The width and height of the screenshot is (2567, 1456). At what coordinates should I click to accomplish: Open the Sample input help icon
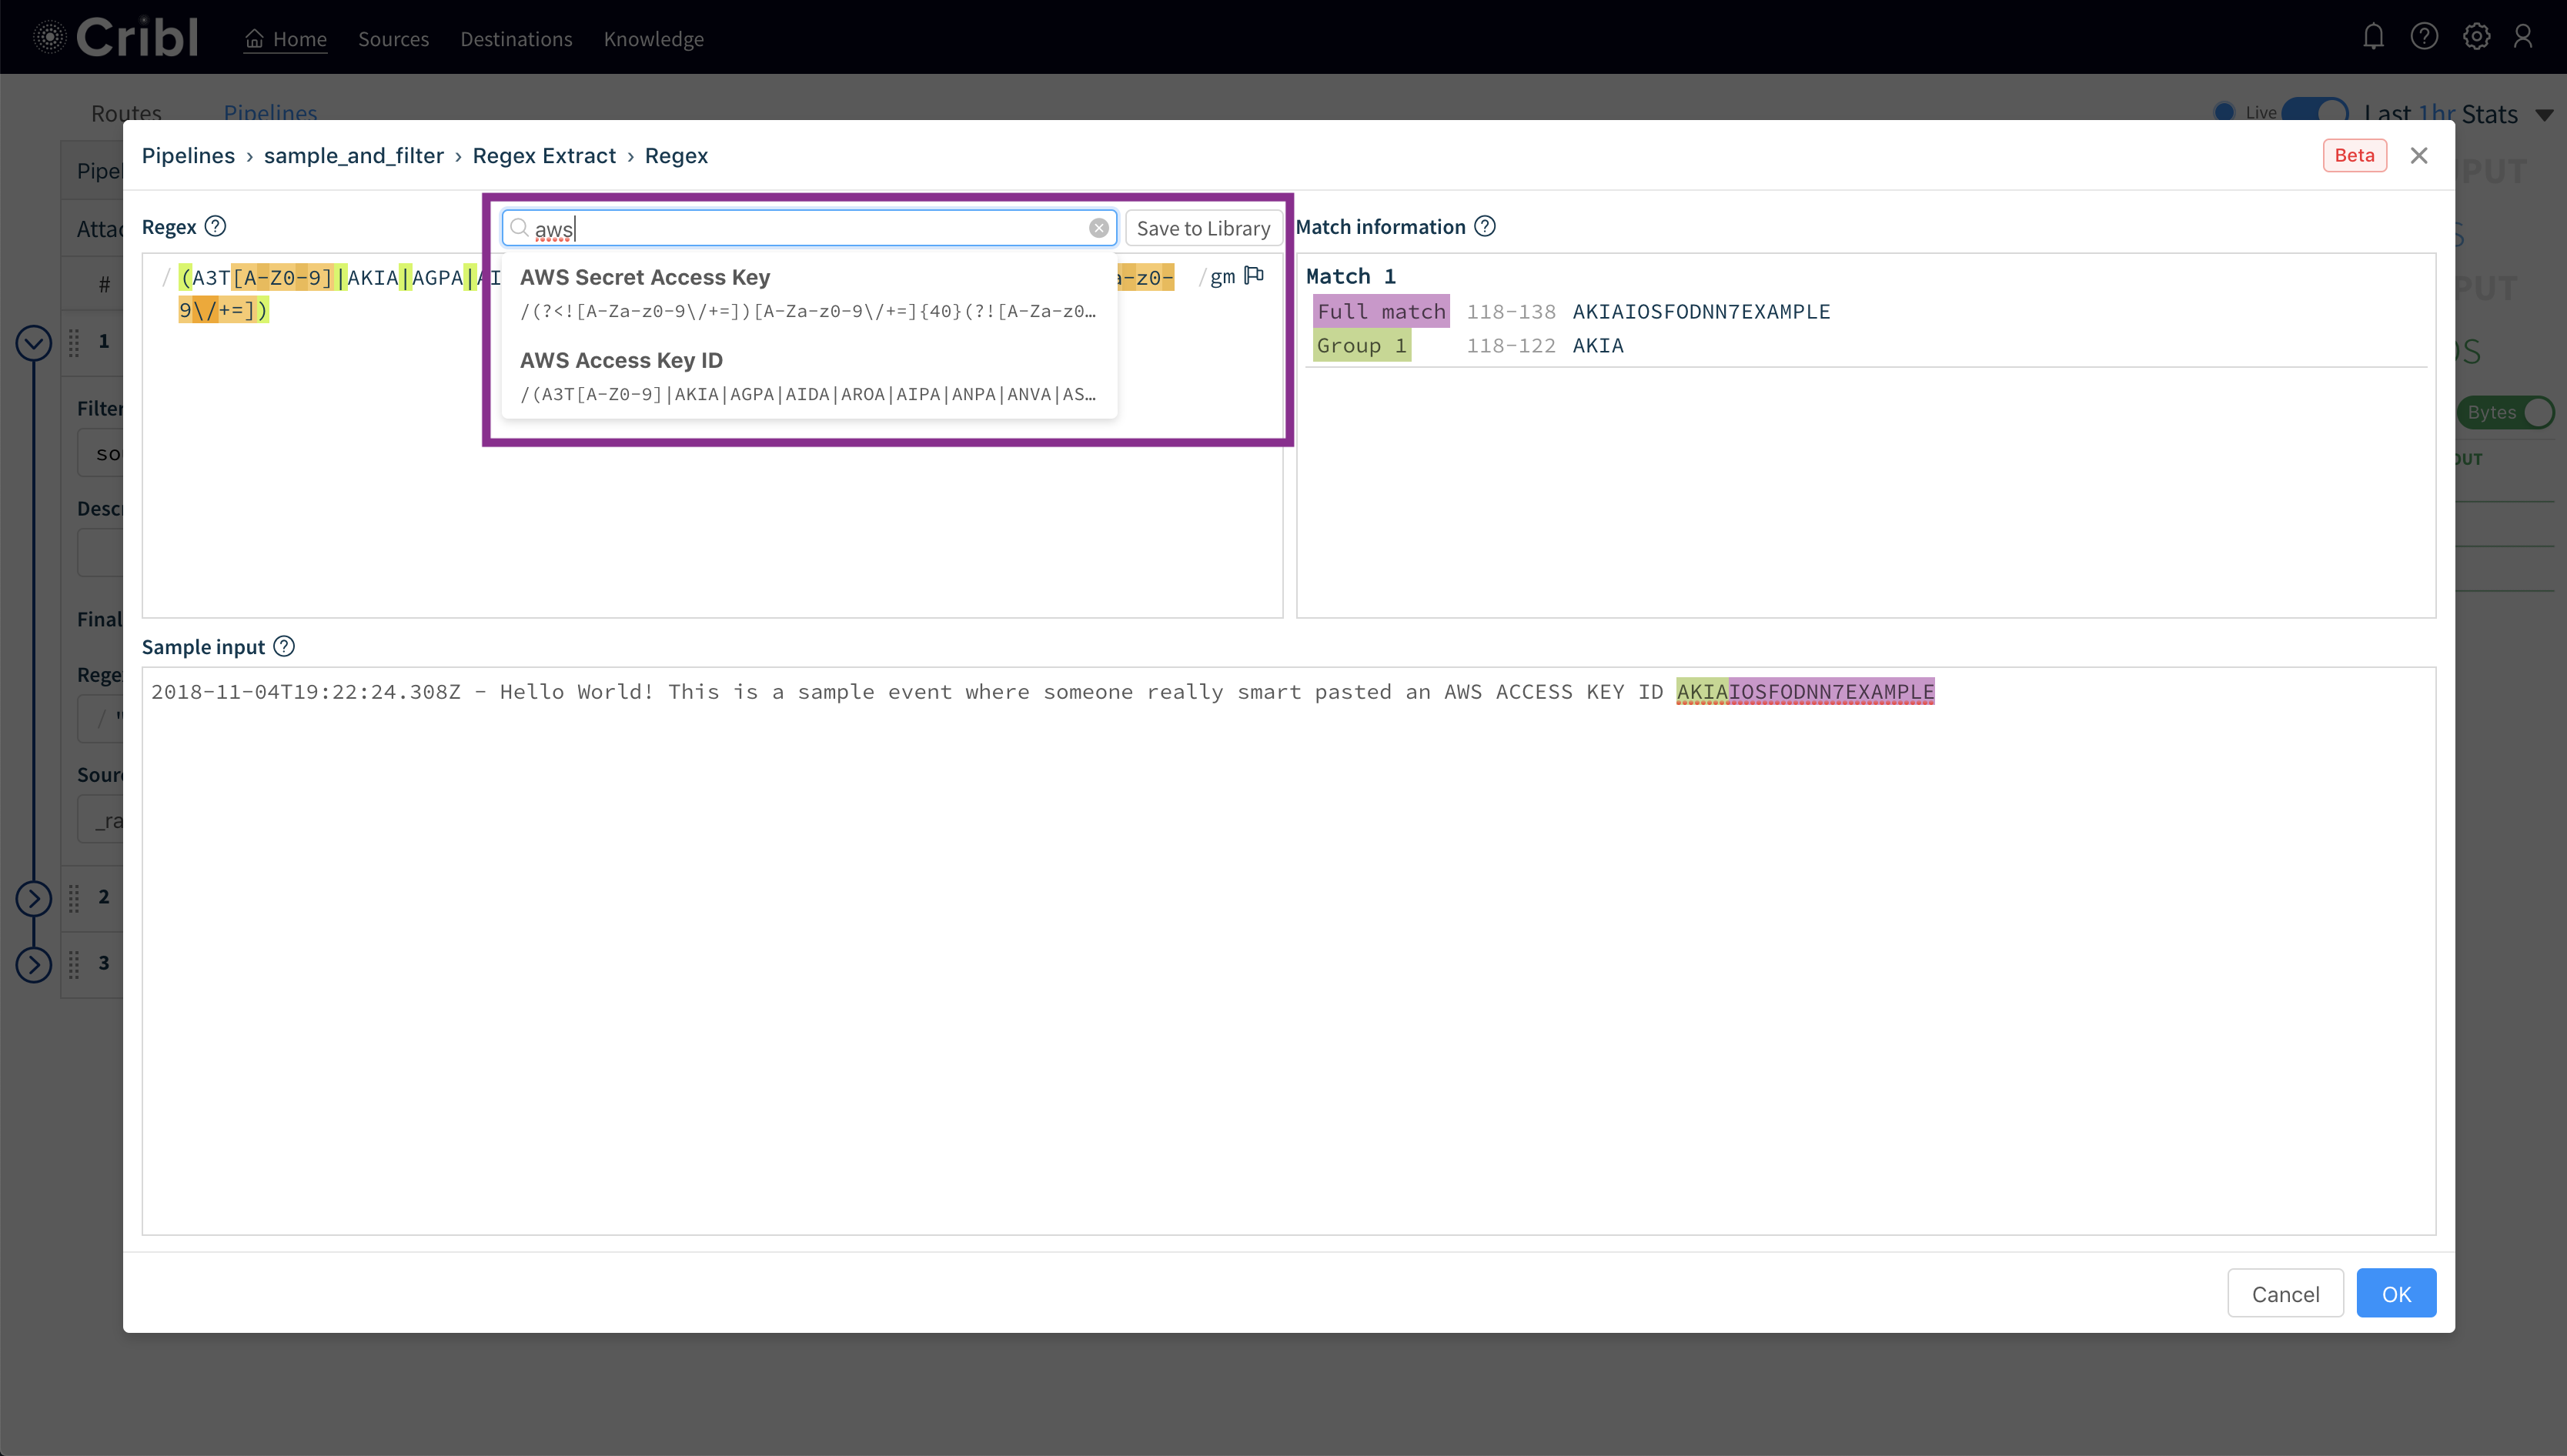tap(284, 646)
